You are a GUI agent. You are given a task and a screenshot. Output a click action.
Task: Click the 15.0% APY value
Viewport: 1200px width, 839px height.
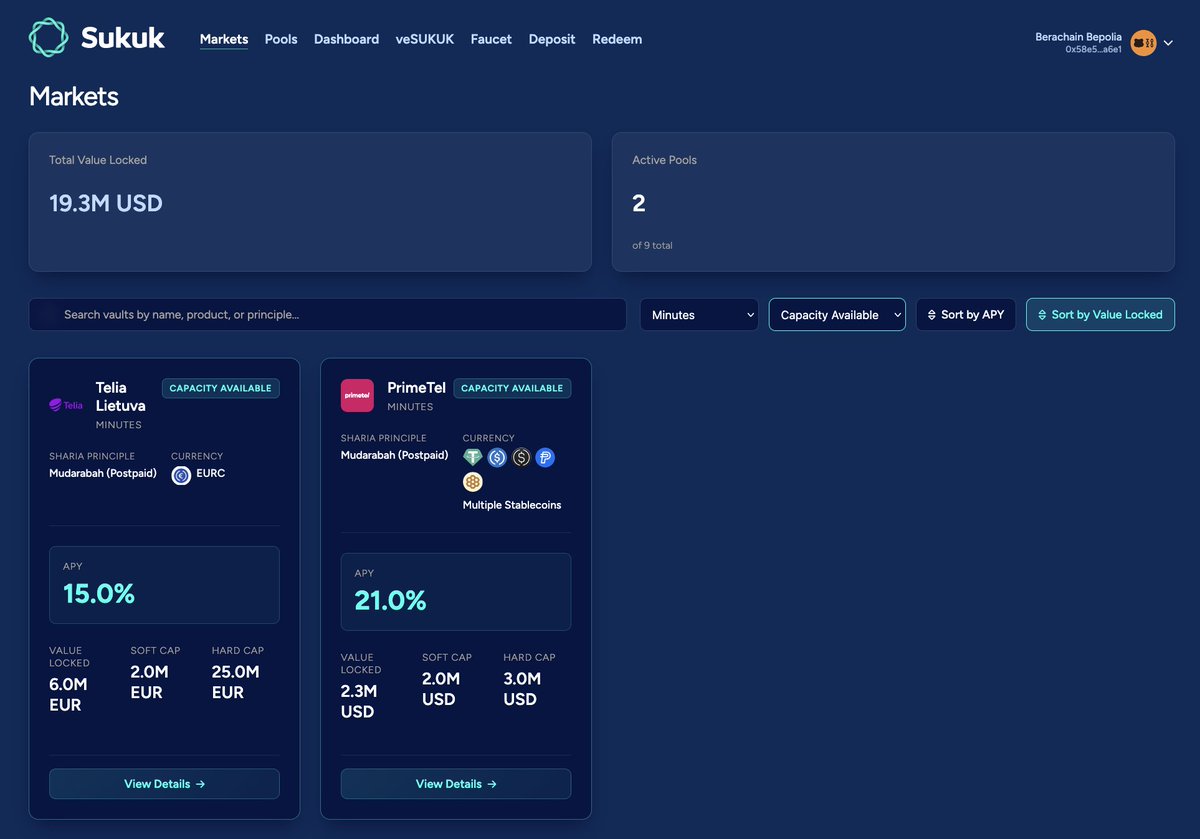[99, 594]
